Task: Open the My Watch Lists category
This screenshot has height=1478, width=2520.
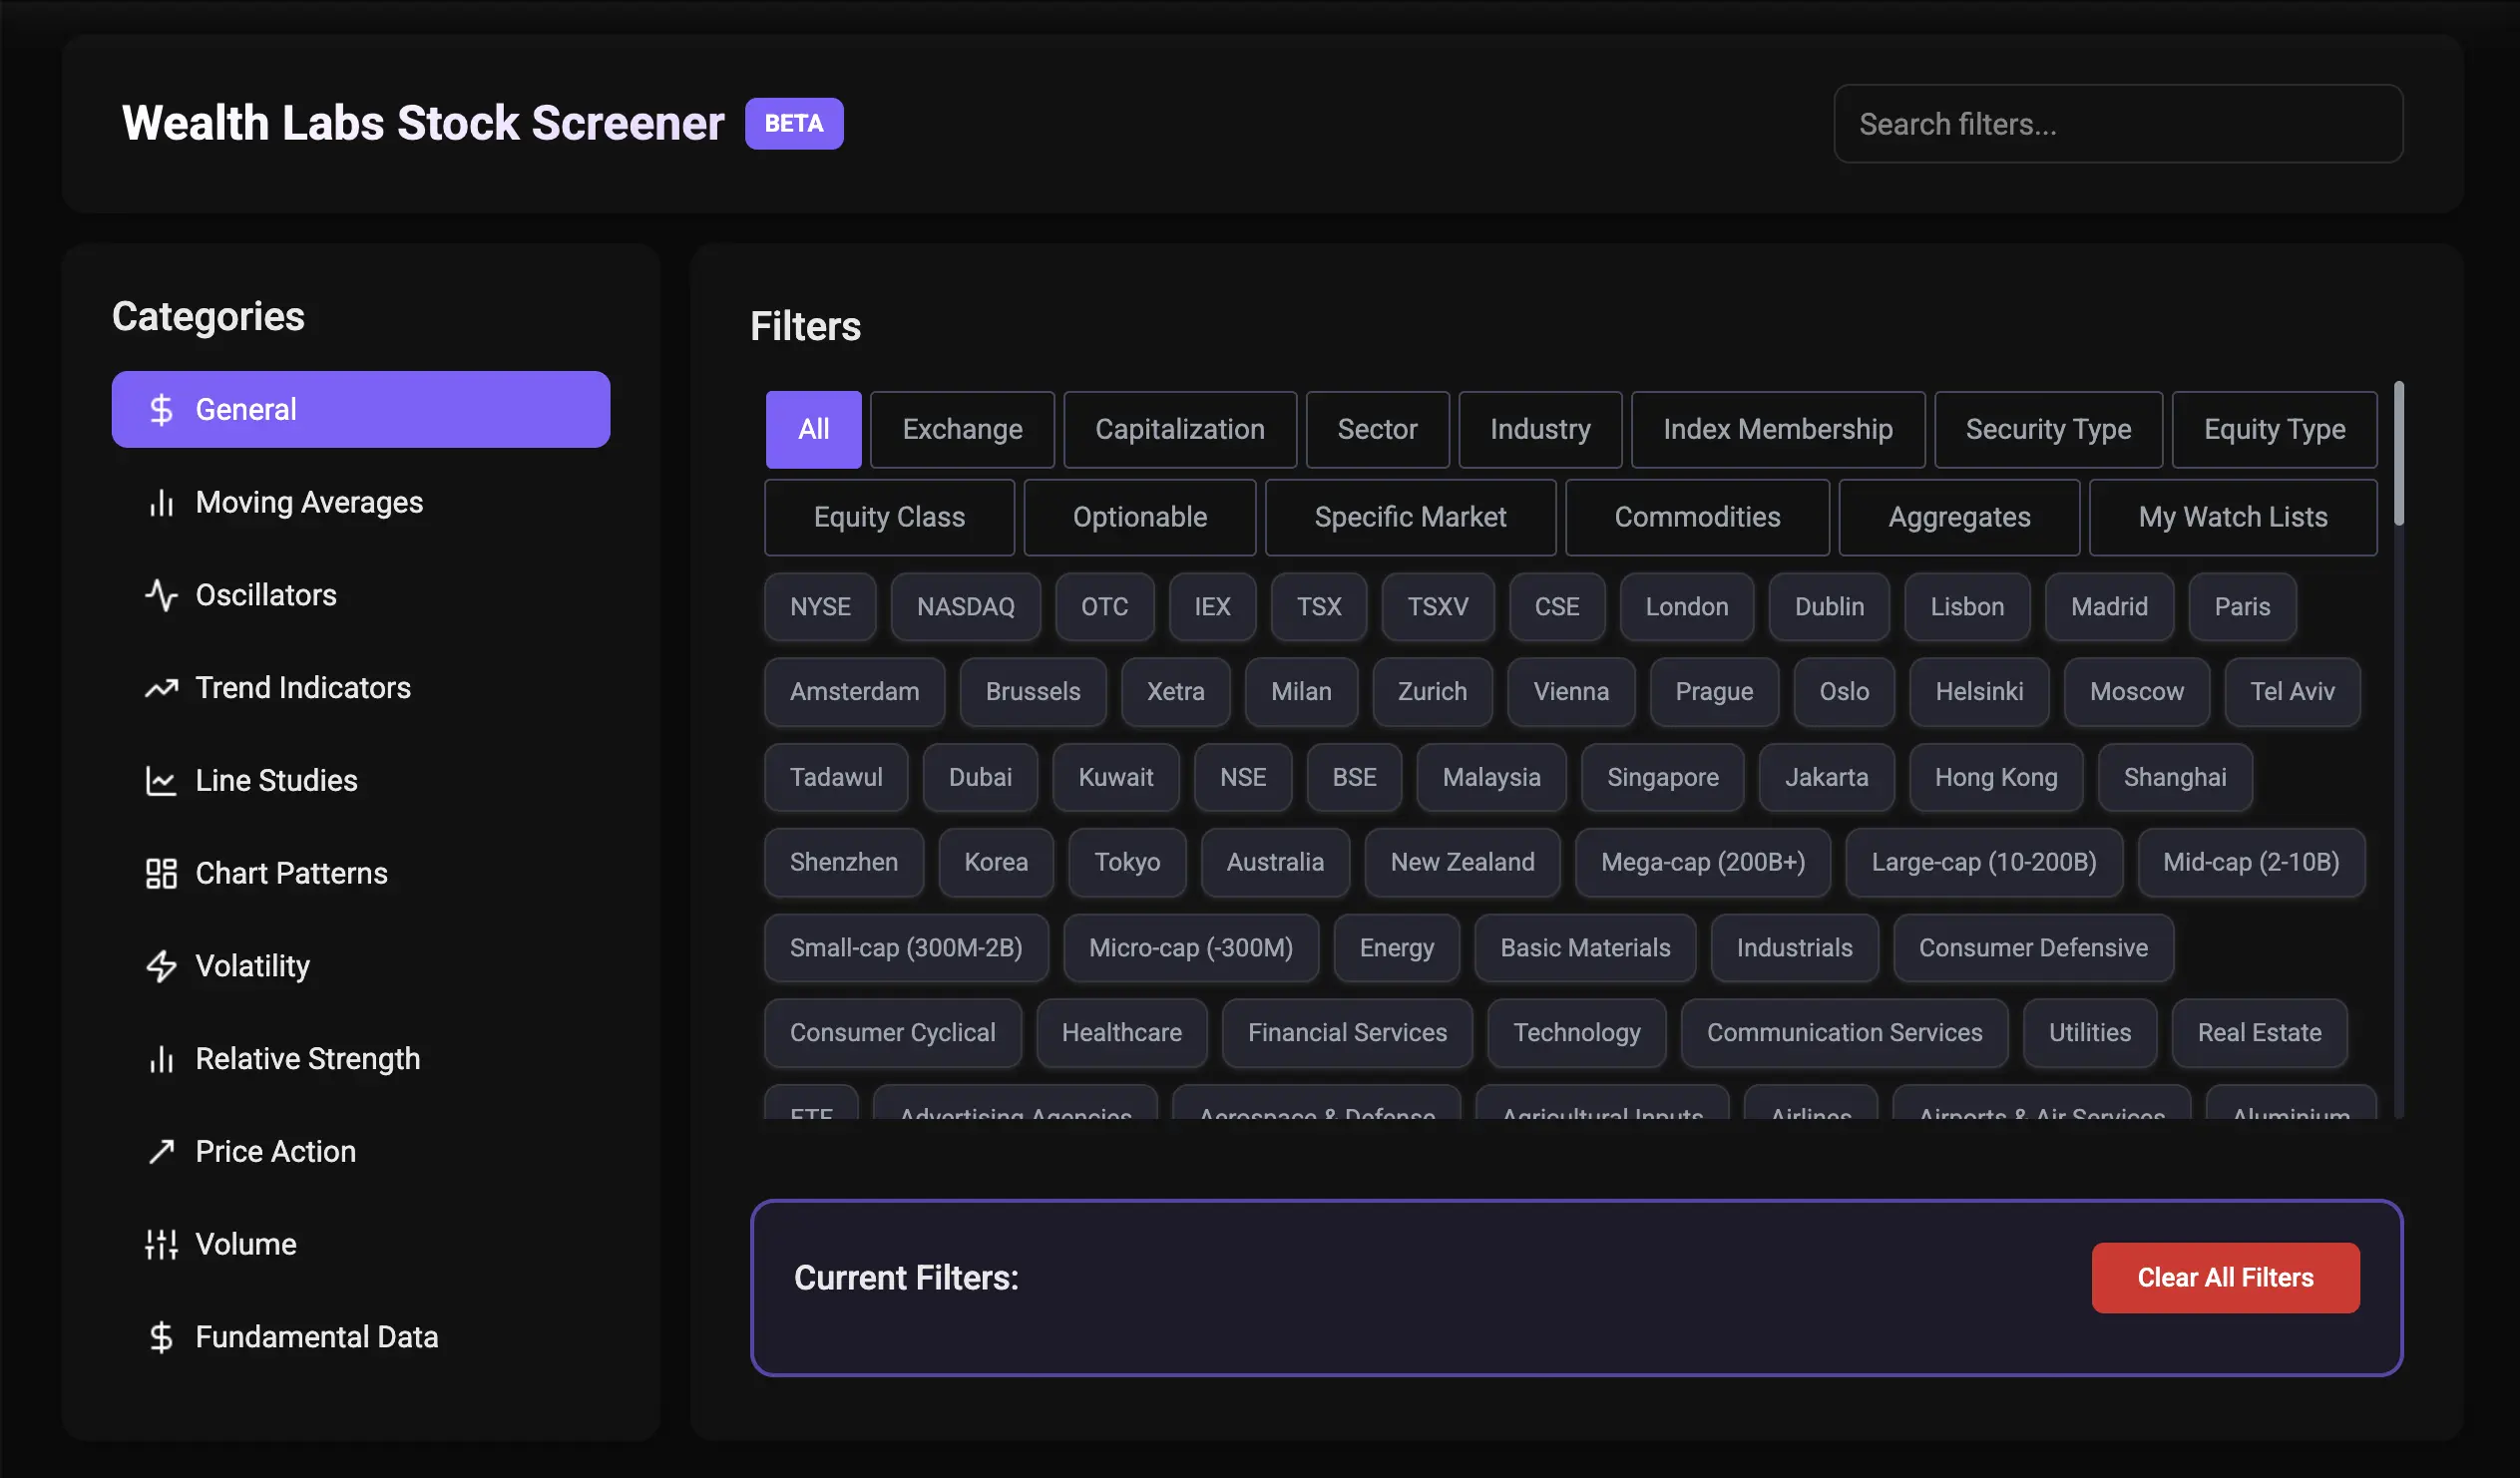Action: pos(2232,517)
